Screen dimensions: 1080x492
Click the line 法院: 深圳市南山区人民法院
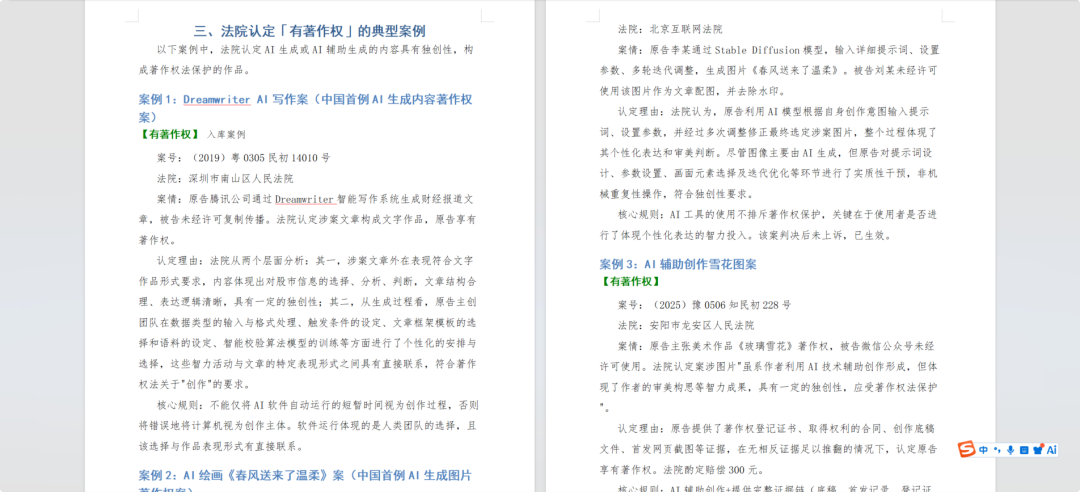[x=225, y=178]
